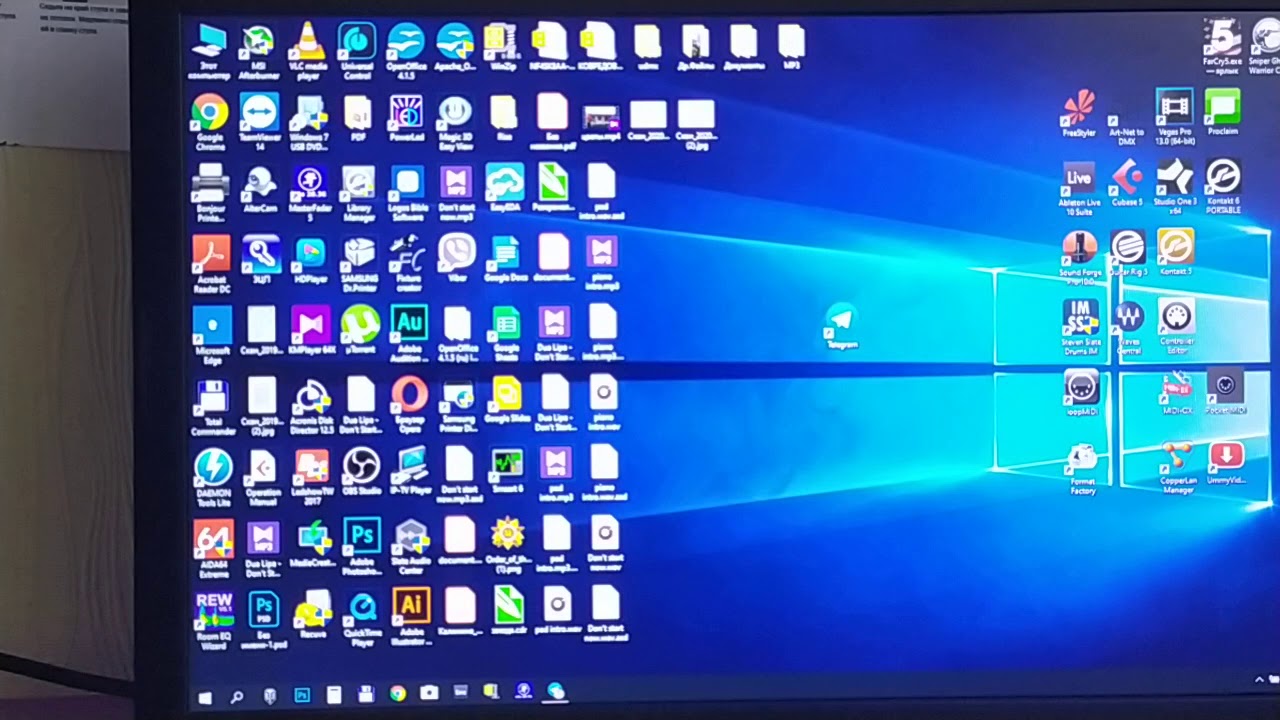Select the MasterFader 5 desktop icon

coord(309,192)
